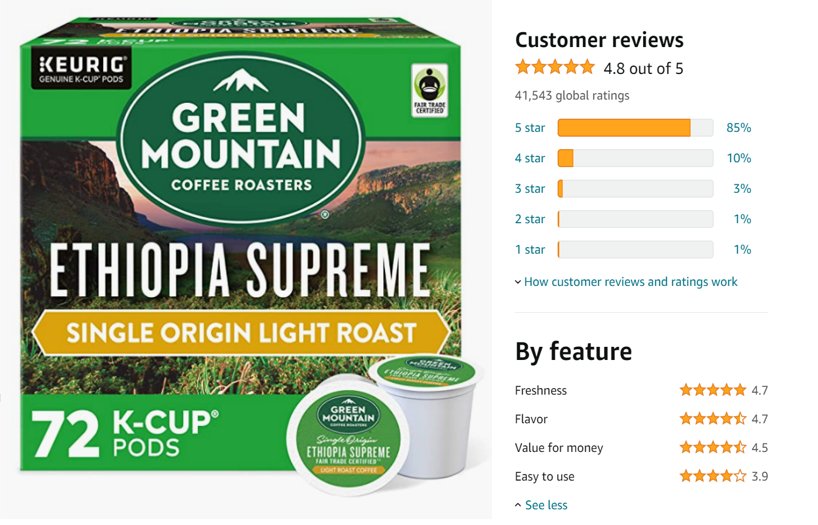Click the 85% five-star percentage
The width and height of the screenshot is (818, 525).
[x=739, y=128]
